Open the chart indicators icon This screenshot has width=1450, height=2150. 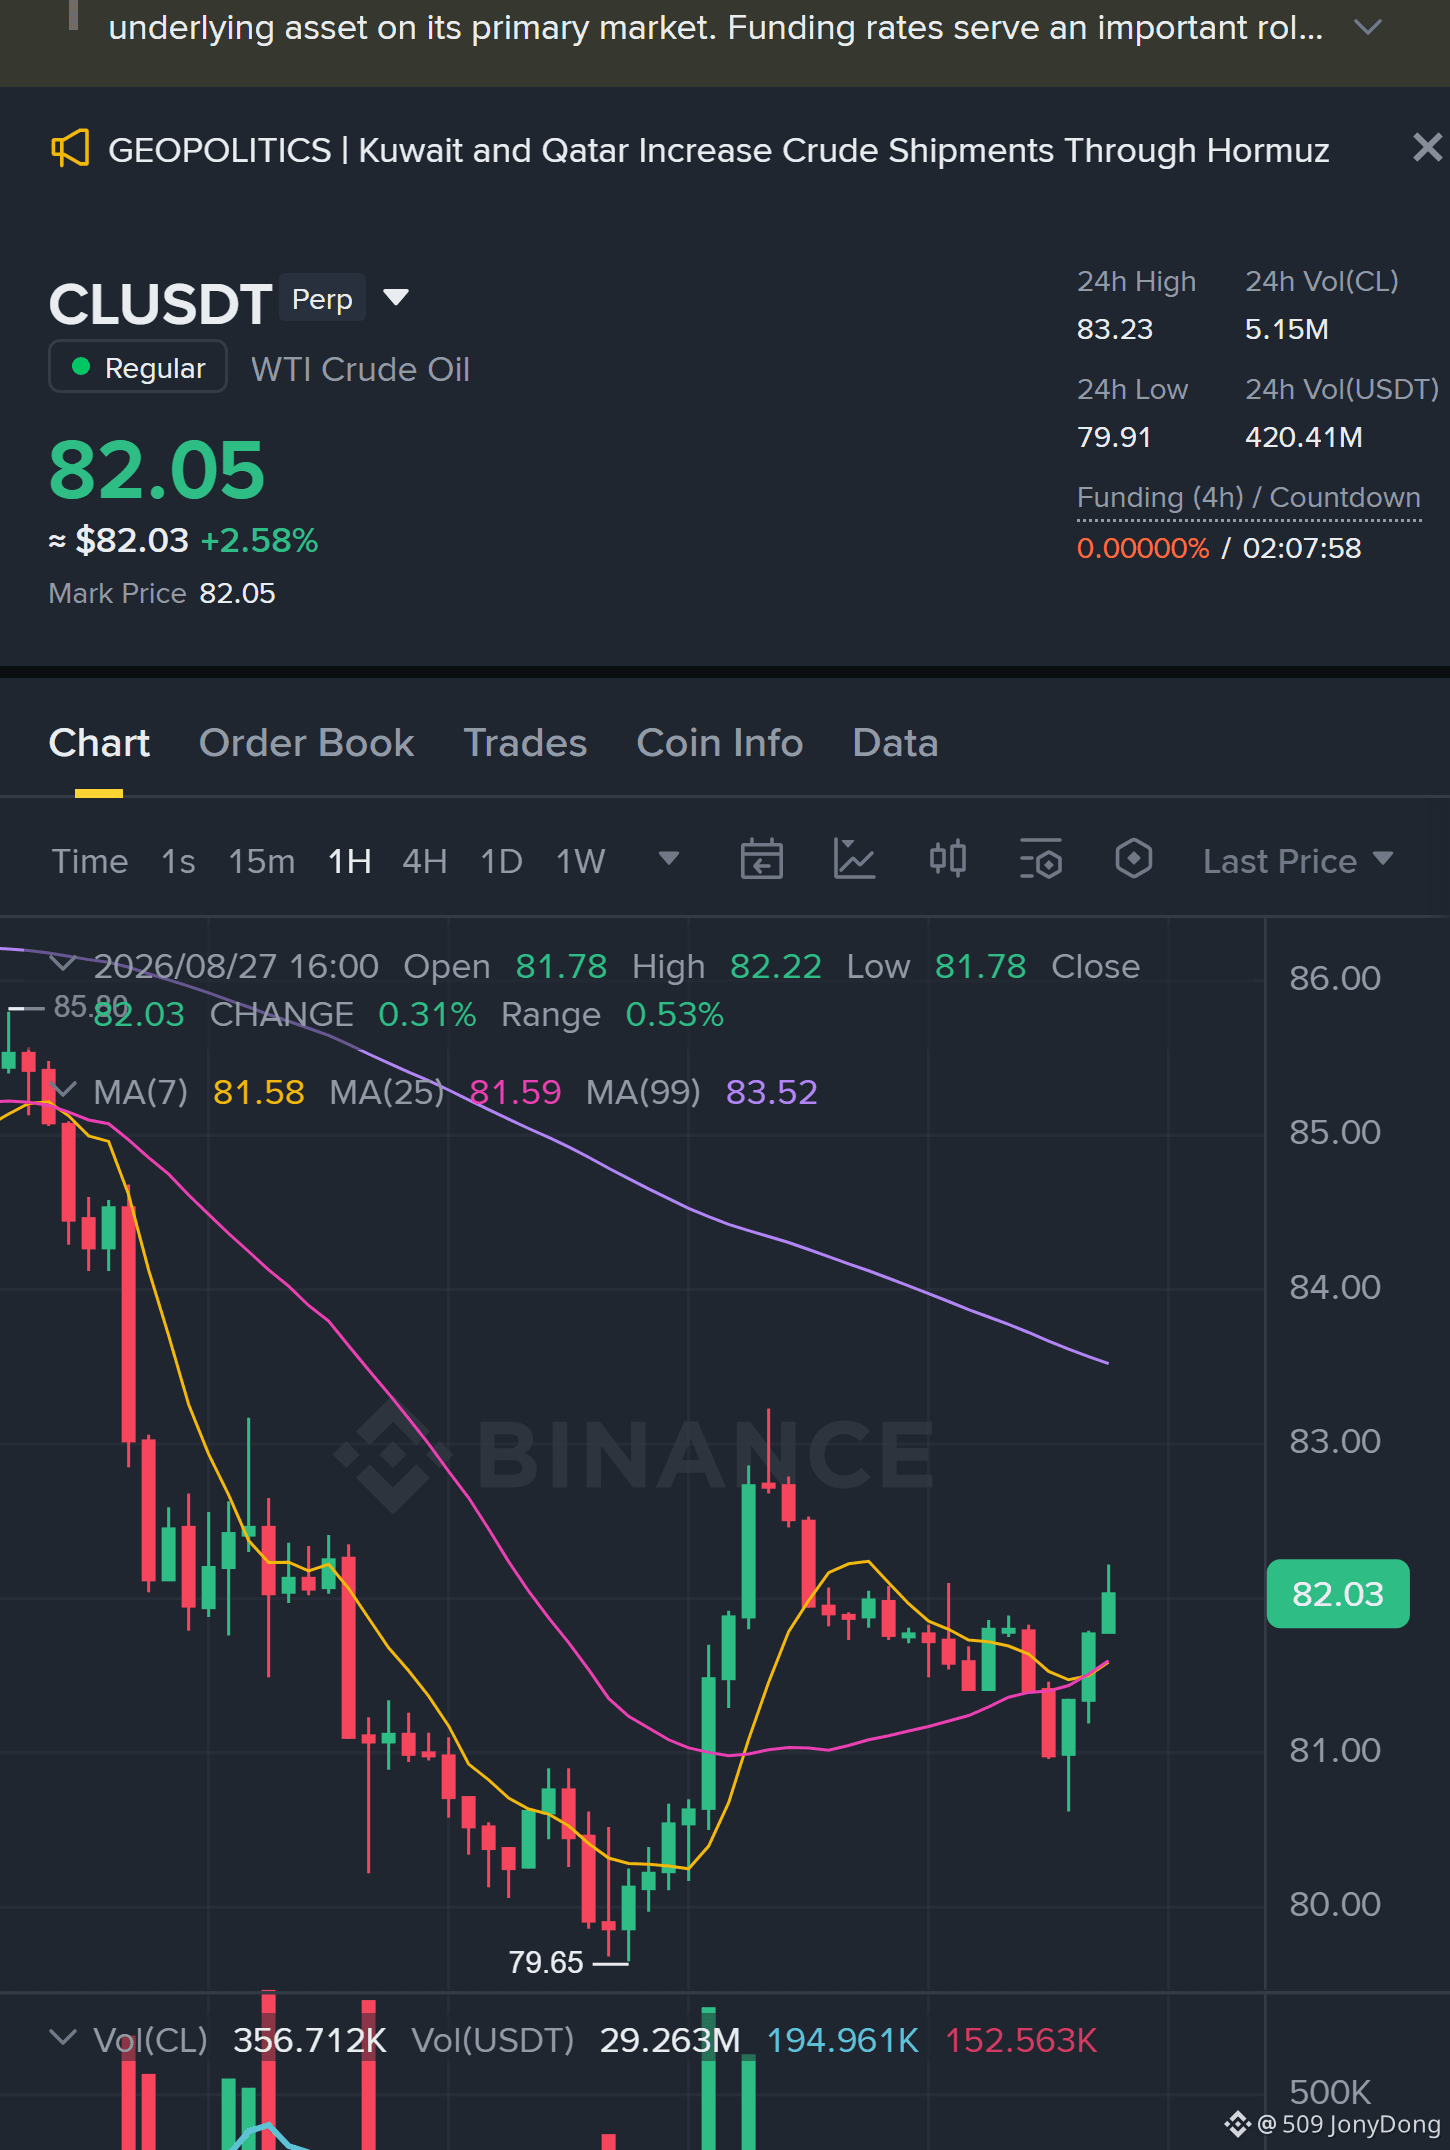(x=854, y=859)
